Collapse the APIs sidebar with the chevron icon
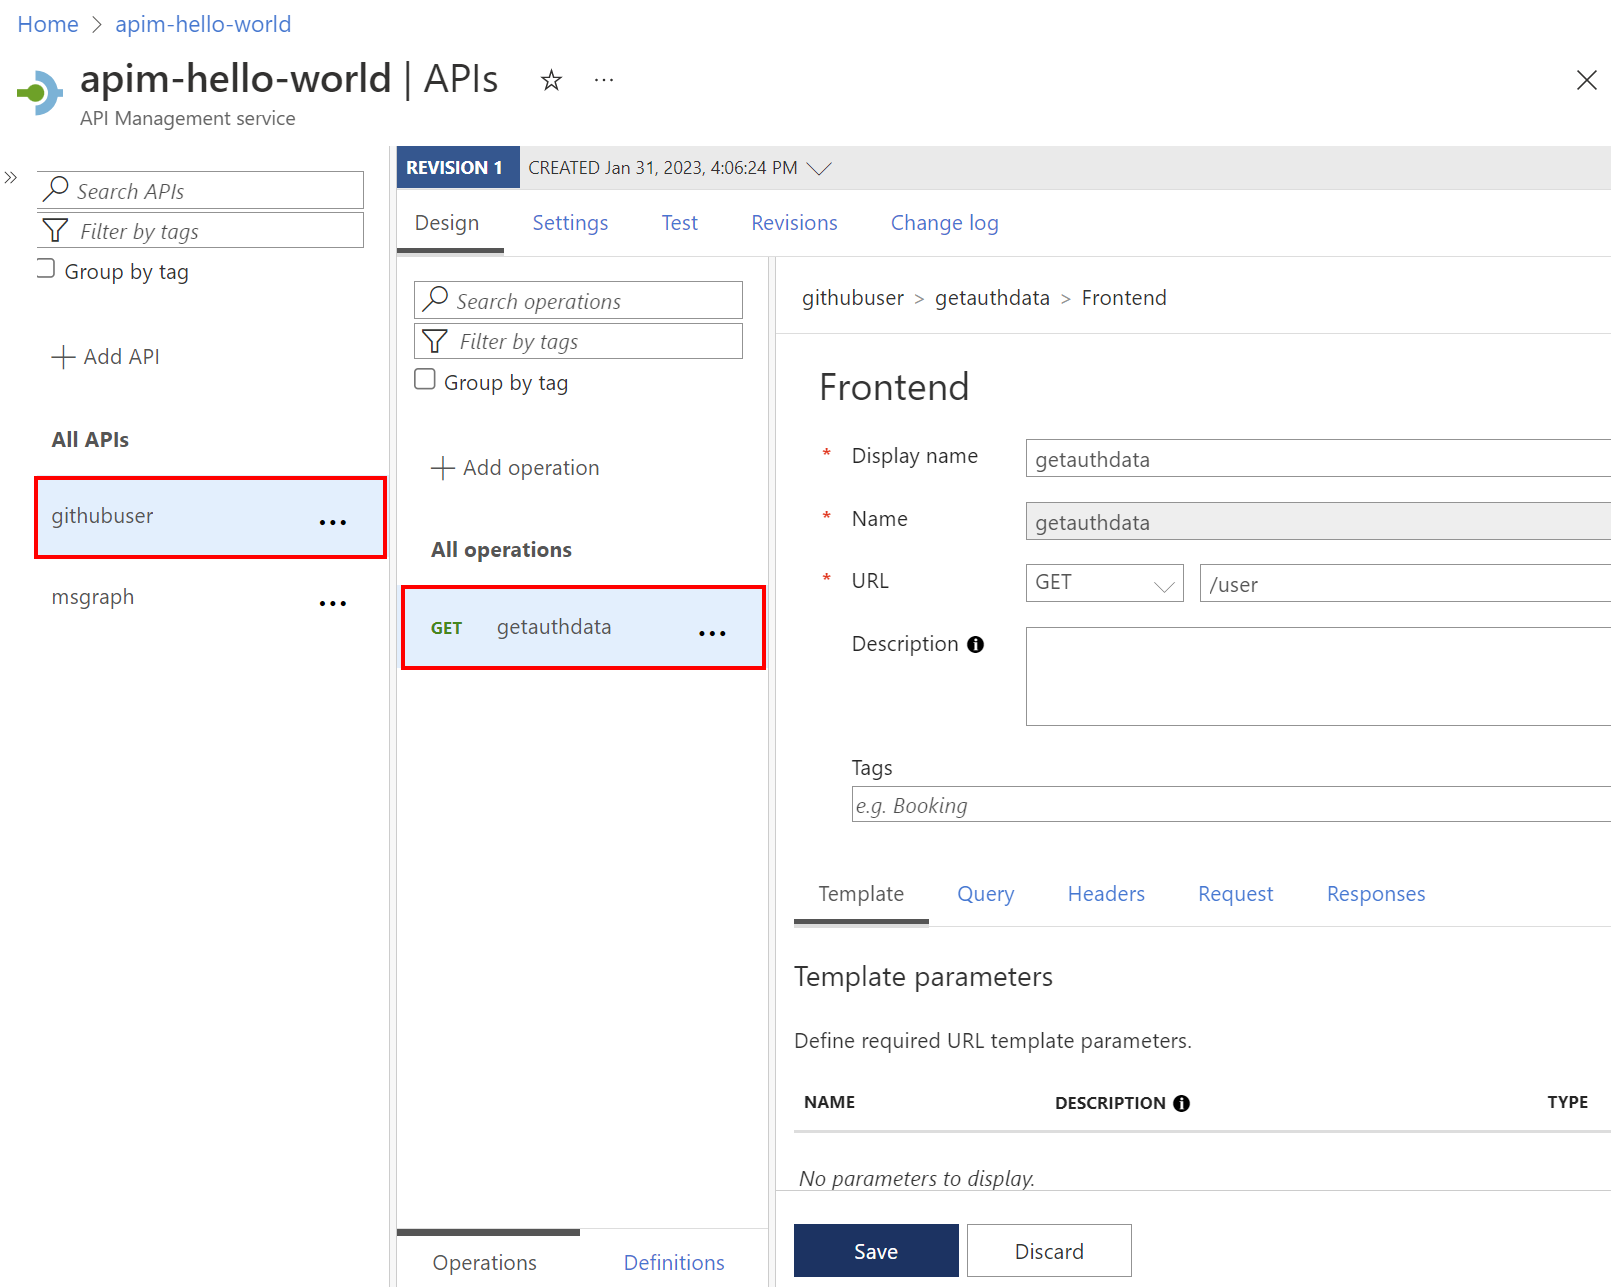The image size is (1611, 1287). pos(11,176)
